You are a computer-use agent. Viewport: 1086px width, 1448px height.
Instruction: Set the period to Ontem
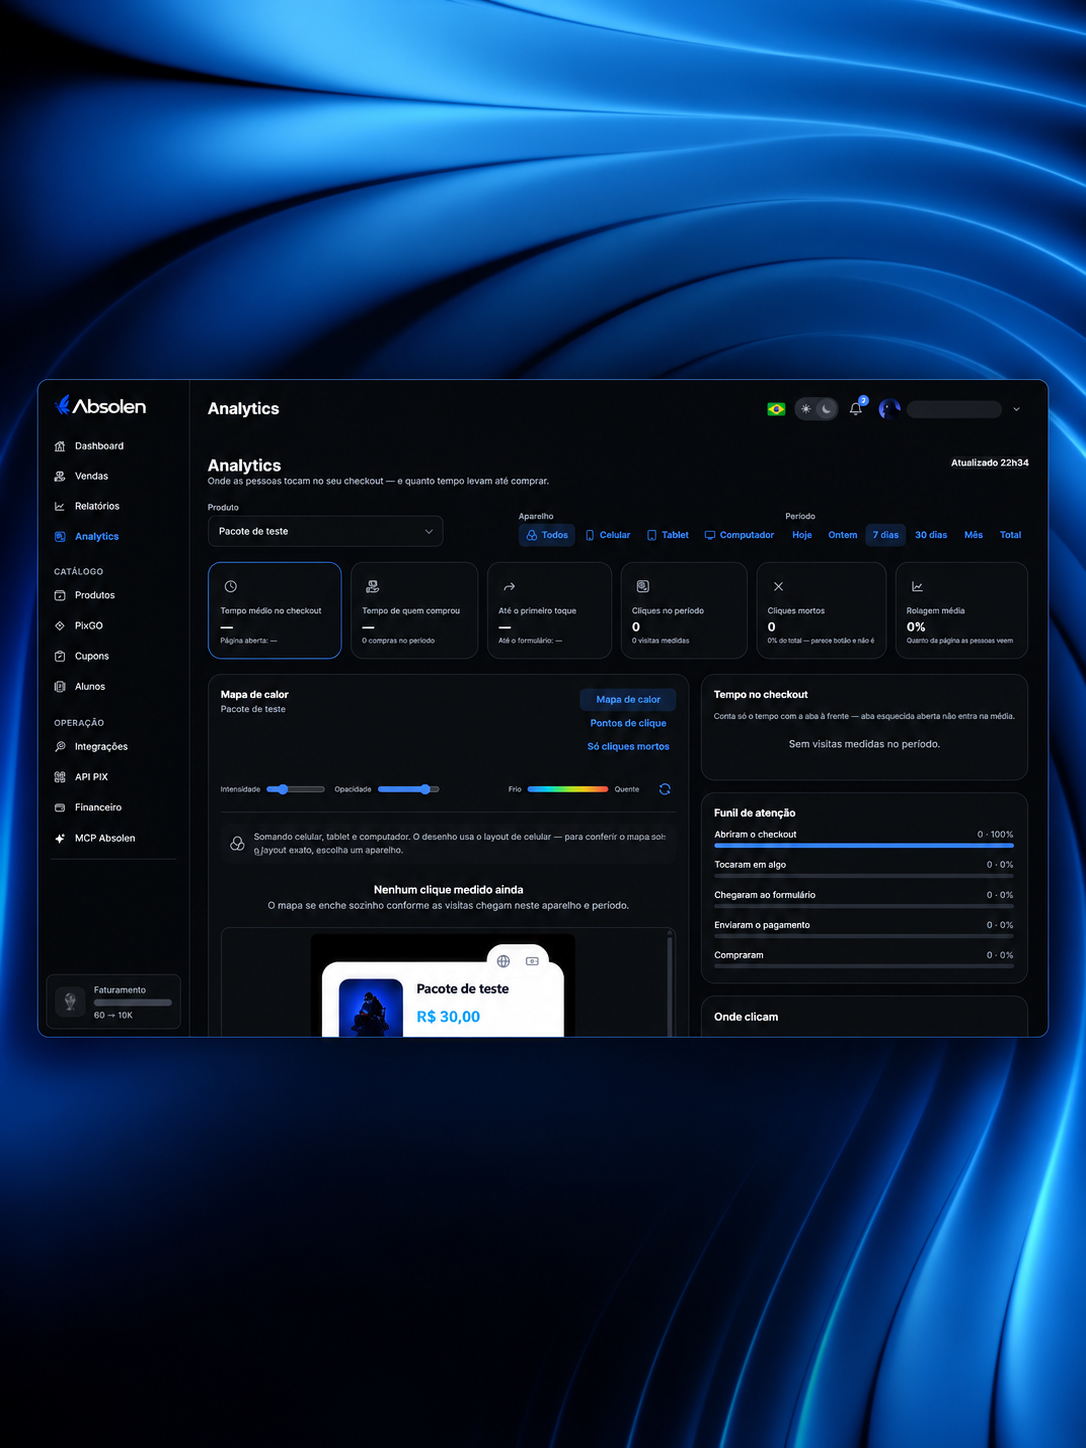coord(843,535)
